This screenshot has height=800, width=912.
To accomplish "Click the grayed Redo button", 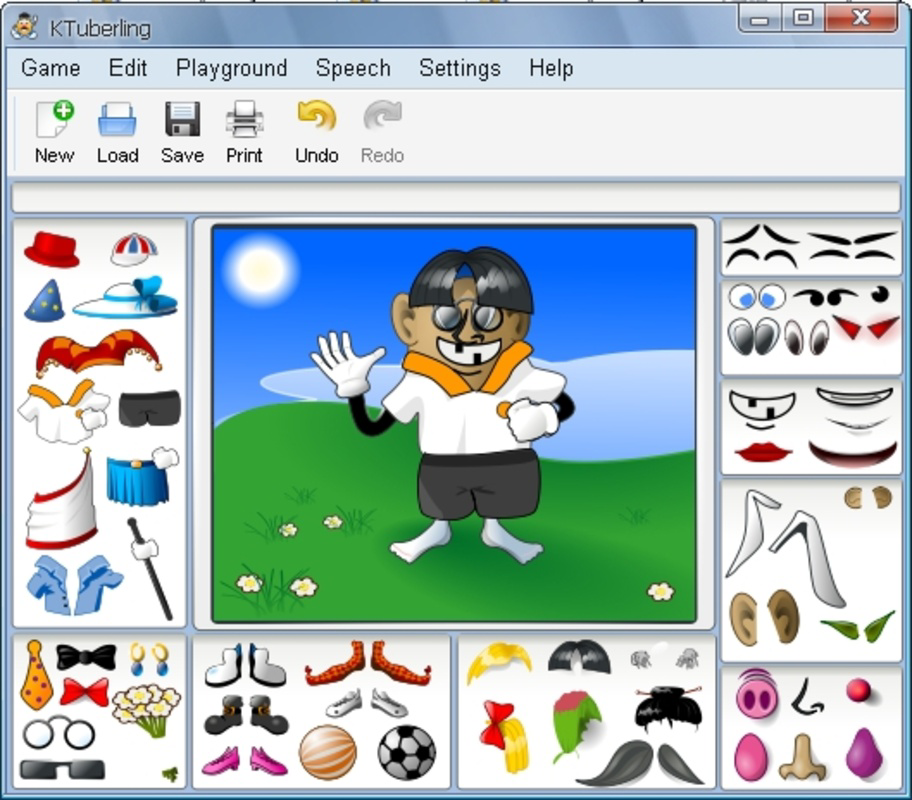I will (x=382, y=132).
